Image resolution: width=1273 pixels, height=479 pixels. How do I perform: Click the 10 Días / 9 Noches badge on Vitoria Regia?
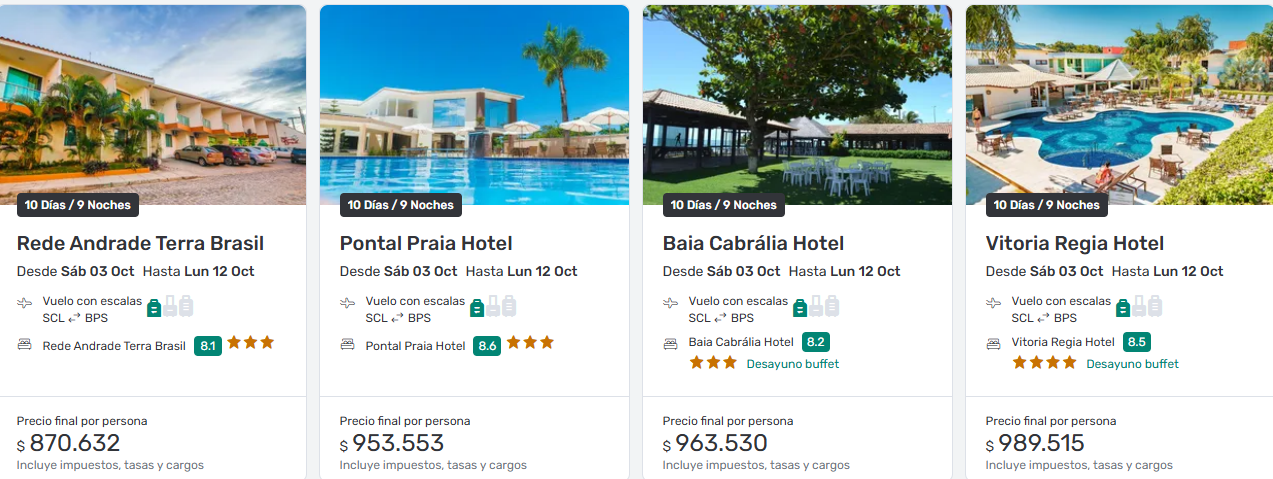pos(1046,205)
